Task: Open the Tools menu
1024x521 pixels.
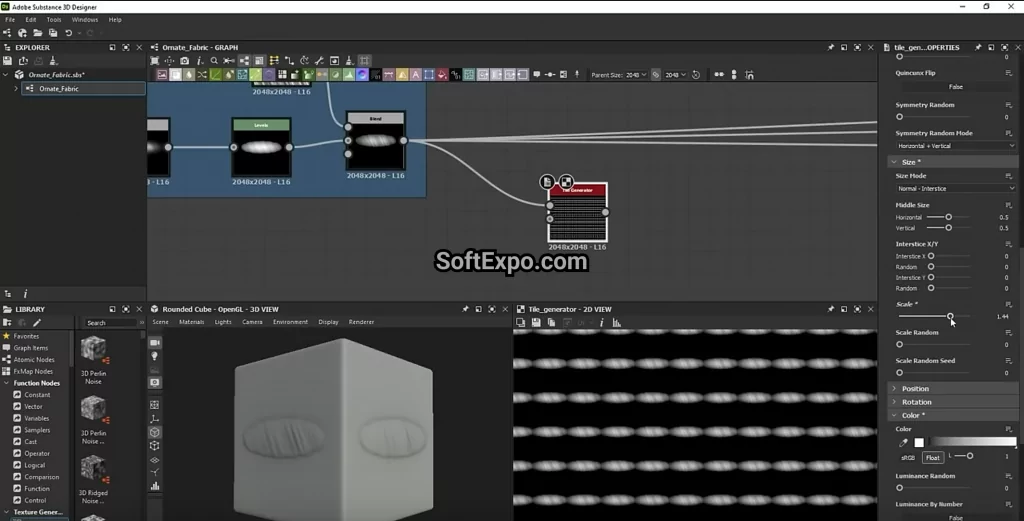Action: coord(54,20)
